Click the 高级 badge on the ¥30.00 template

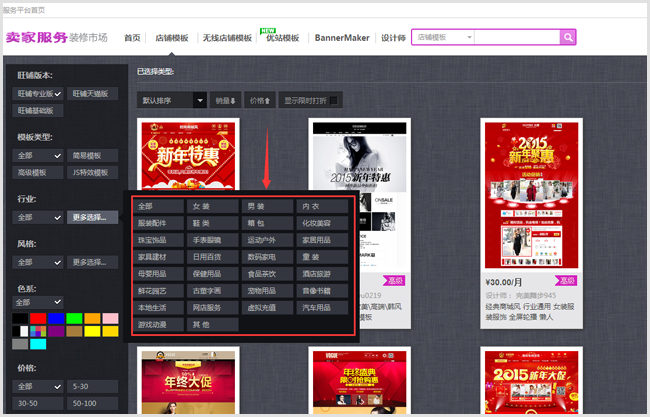(x=566, y=281)
